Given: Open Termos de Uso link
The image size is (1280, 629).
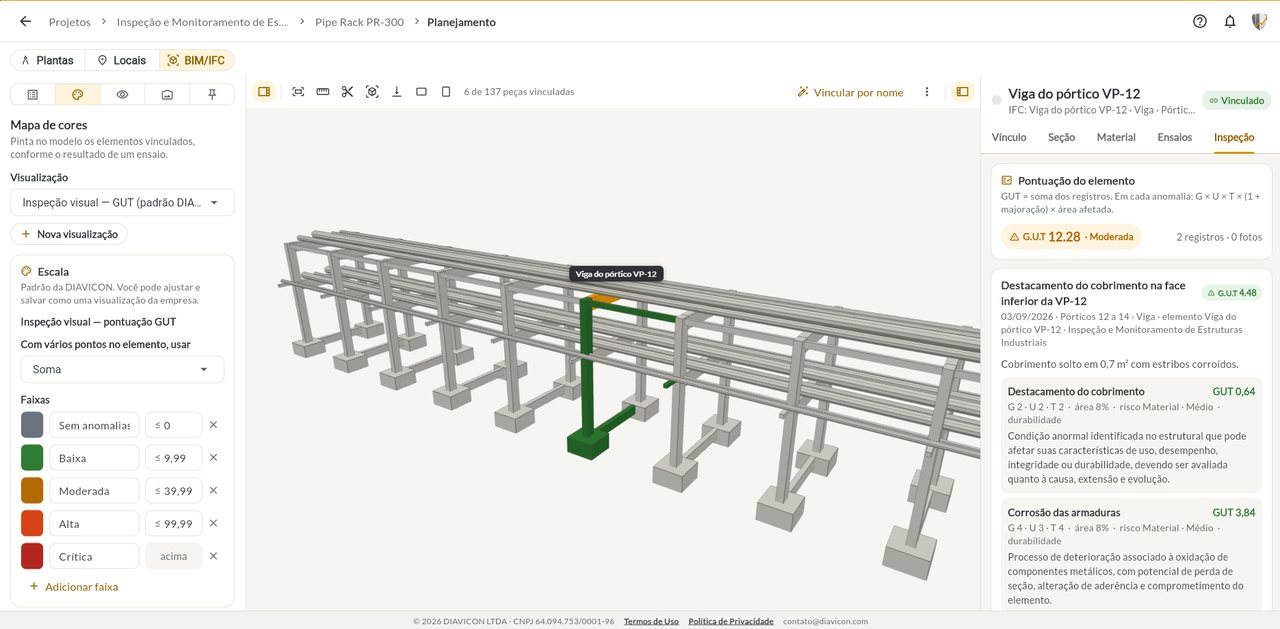Looking at the screenshot, I should pos(651,621).
